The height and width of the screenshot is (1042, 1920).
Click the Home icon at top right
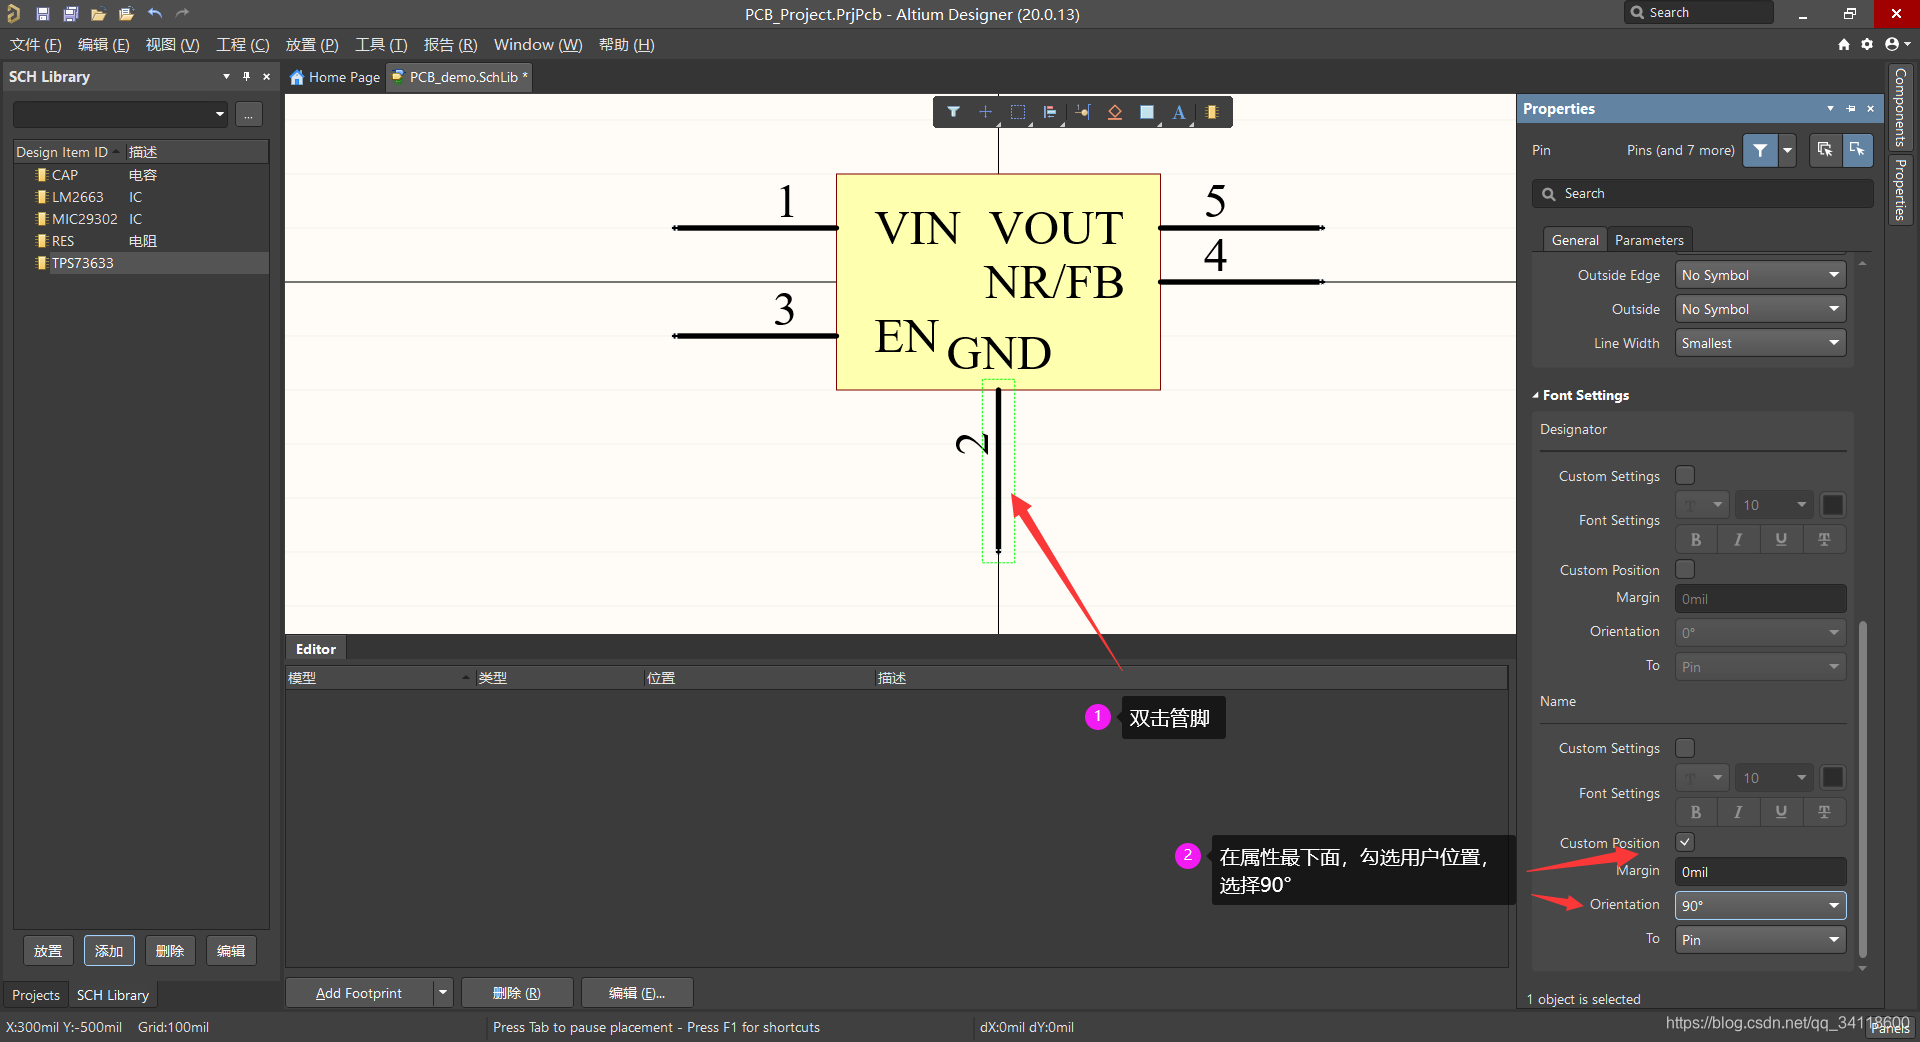point(1844,44)
